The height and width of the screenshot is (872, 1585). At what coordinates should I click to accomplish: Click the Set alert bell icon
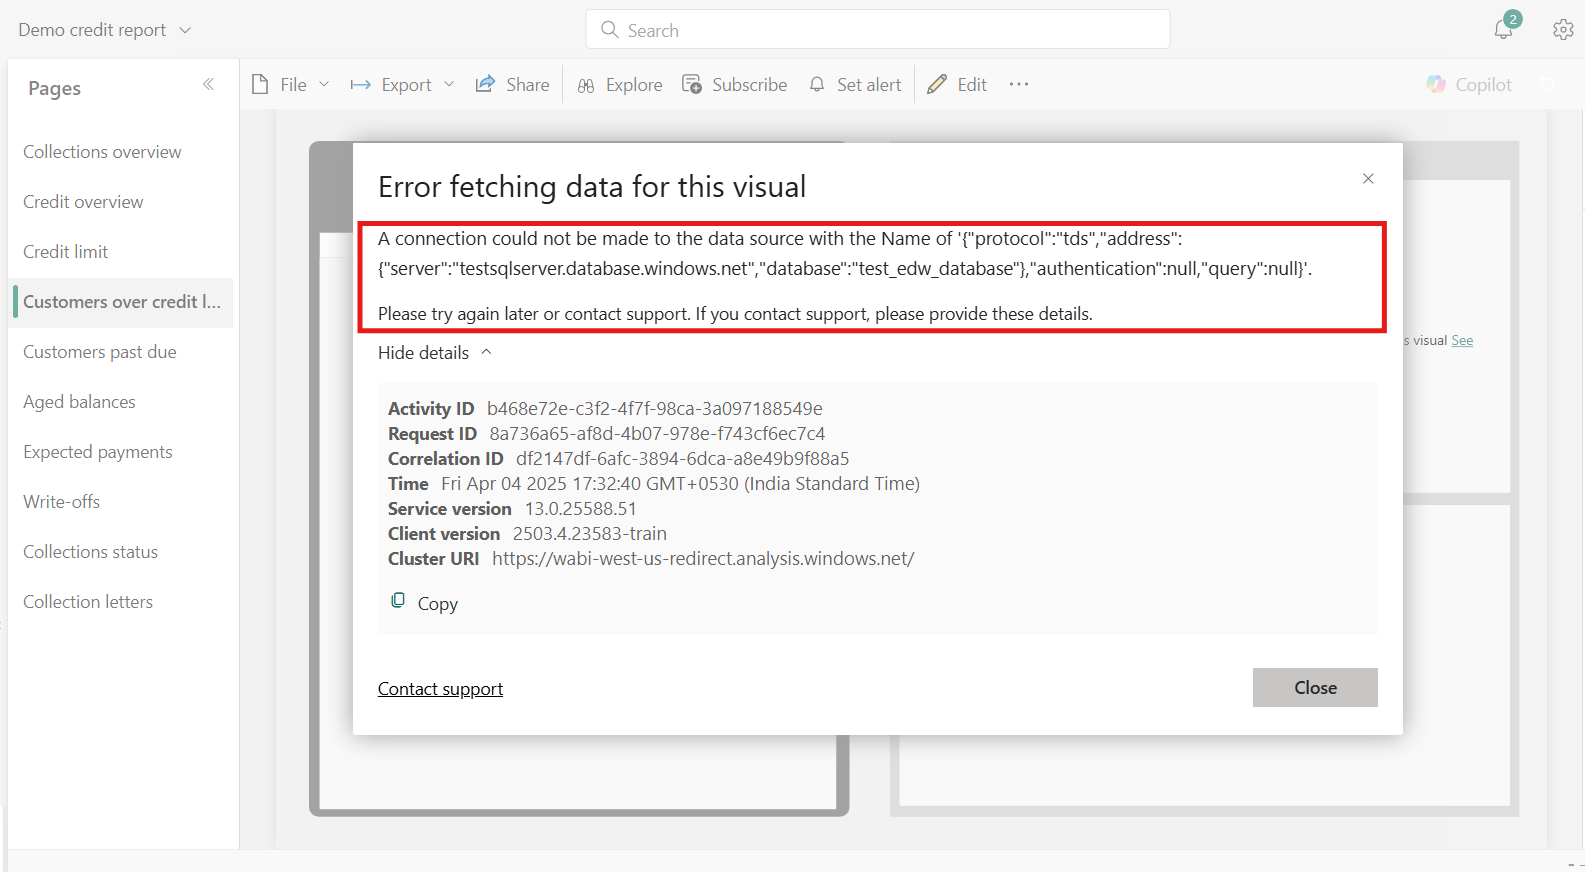(x=817, y=84)
